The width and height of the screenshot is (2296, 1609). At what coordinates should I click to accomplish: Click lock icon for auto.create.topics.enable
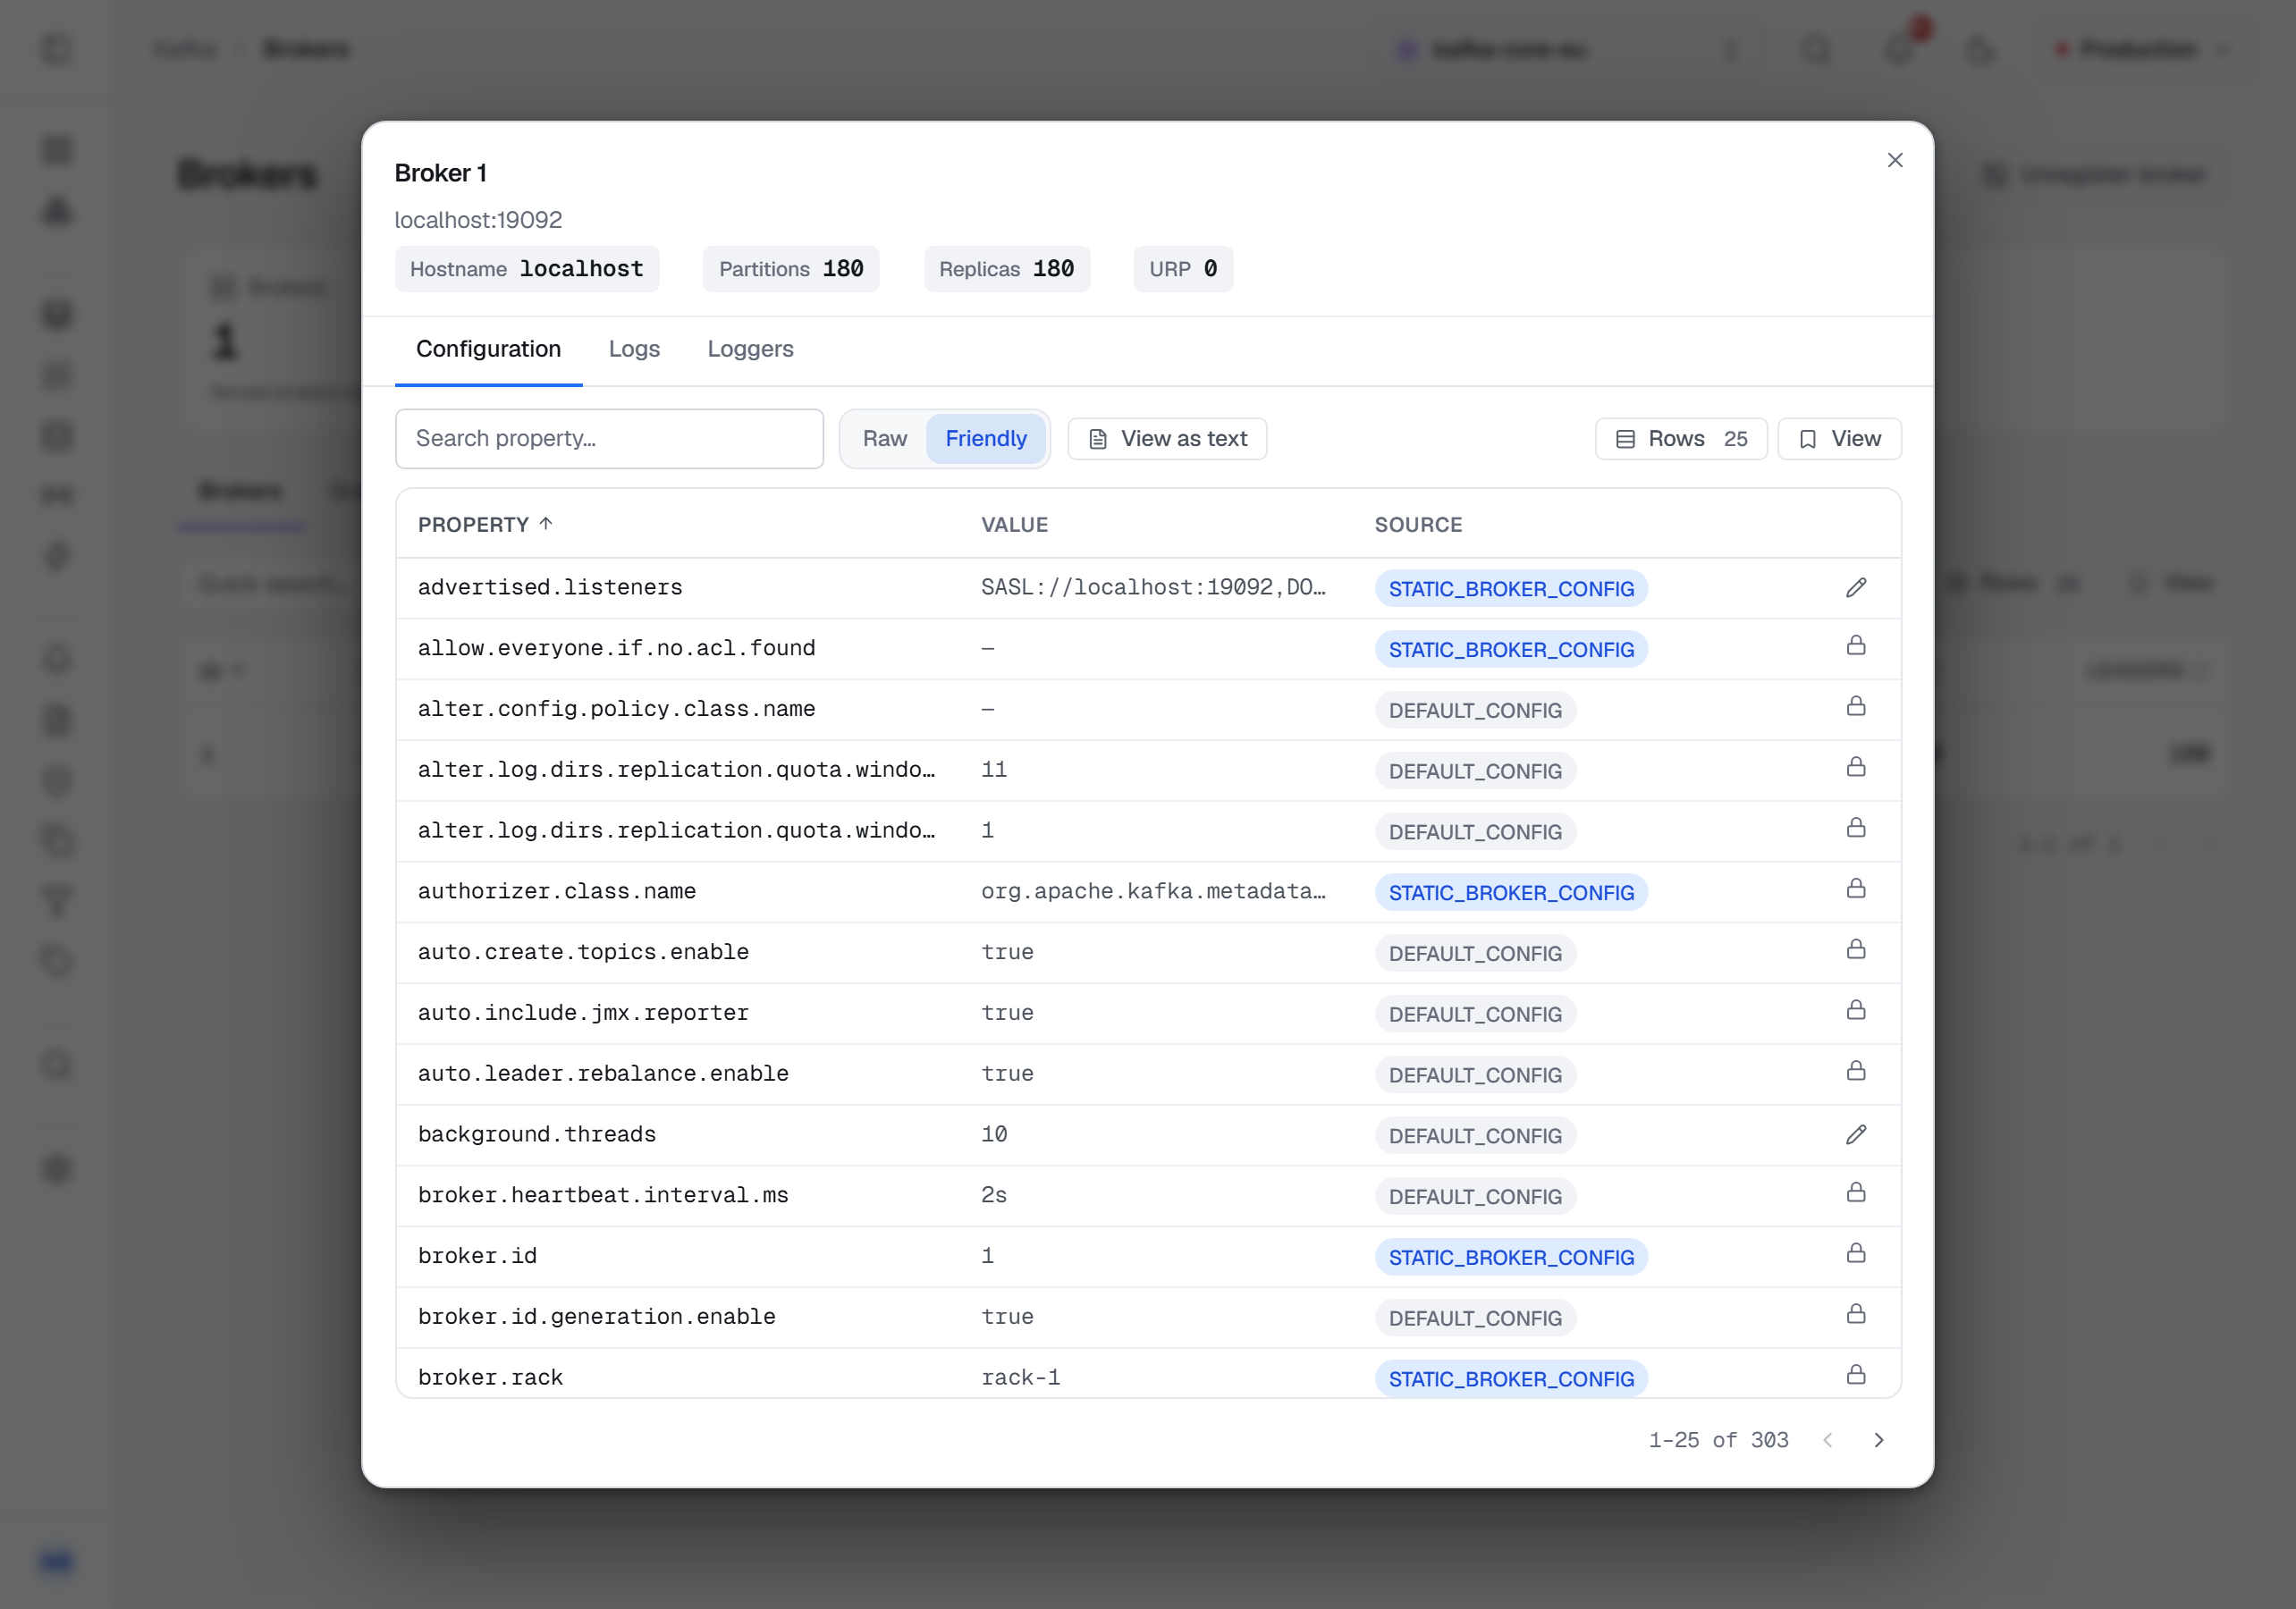pos(1855,950)
